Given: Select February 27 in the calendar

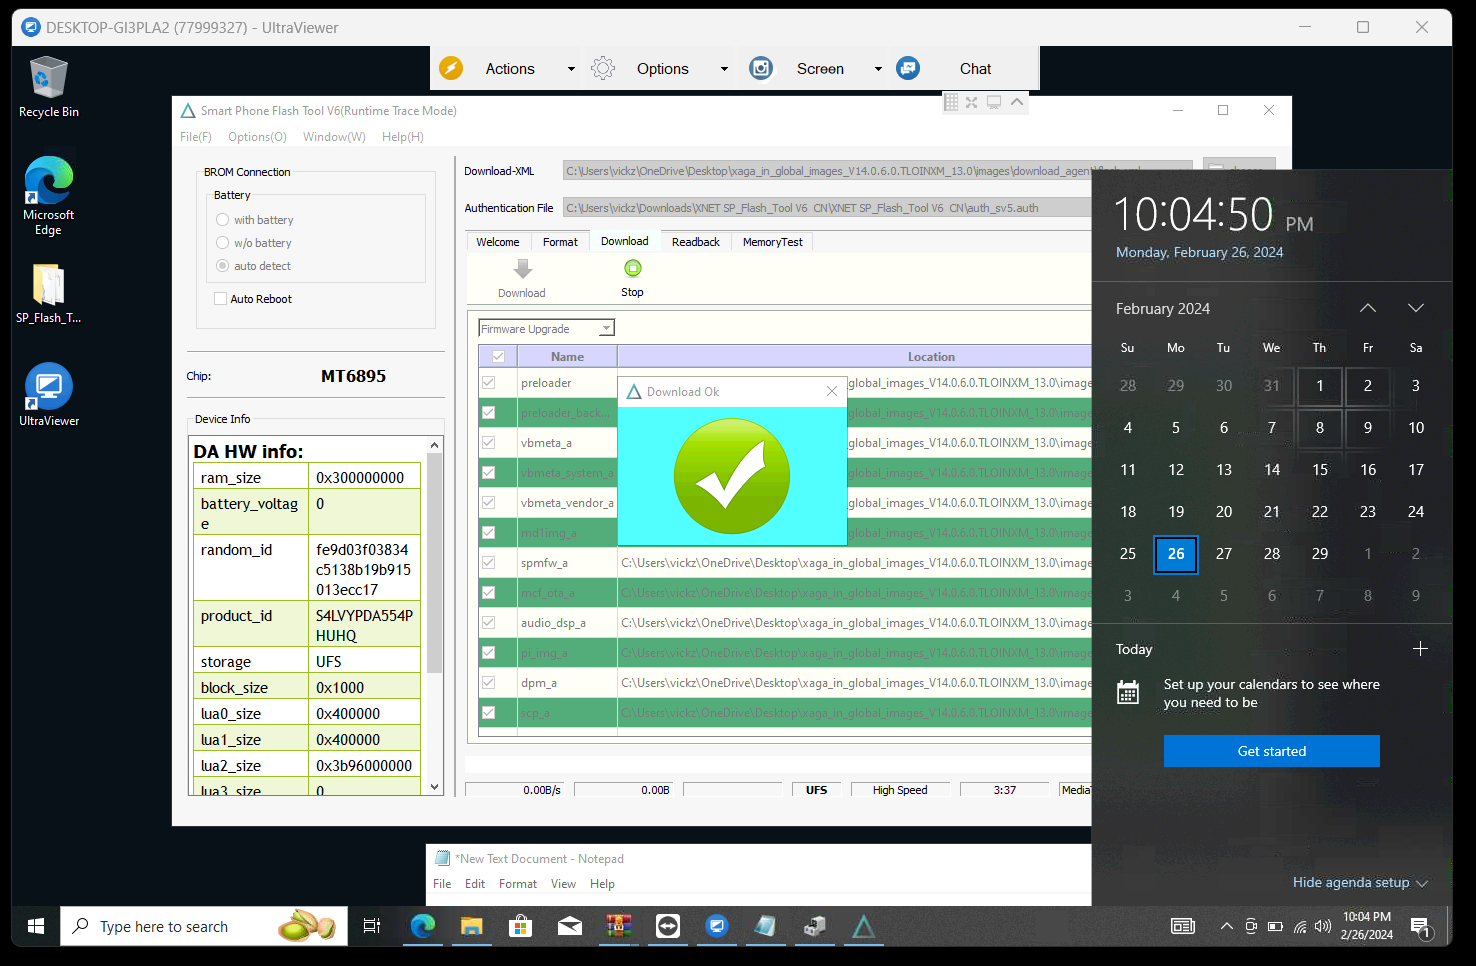Looking at the screenshot, I should (1224, 554).
